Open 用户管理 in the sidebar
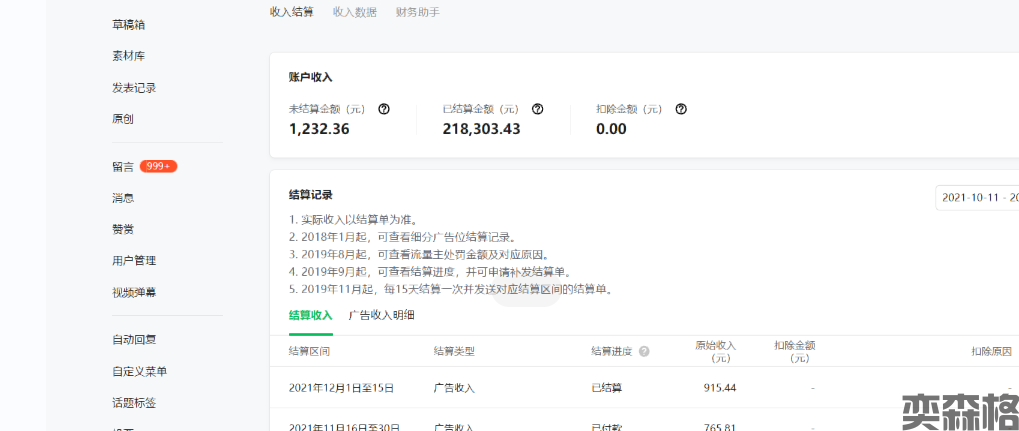This screenshot has height=431, width=1019. [134, 261]
